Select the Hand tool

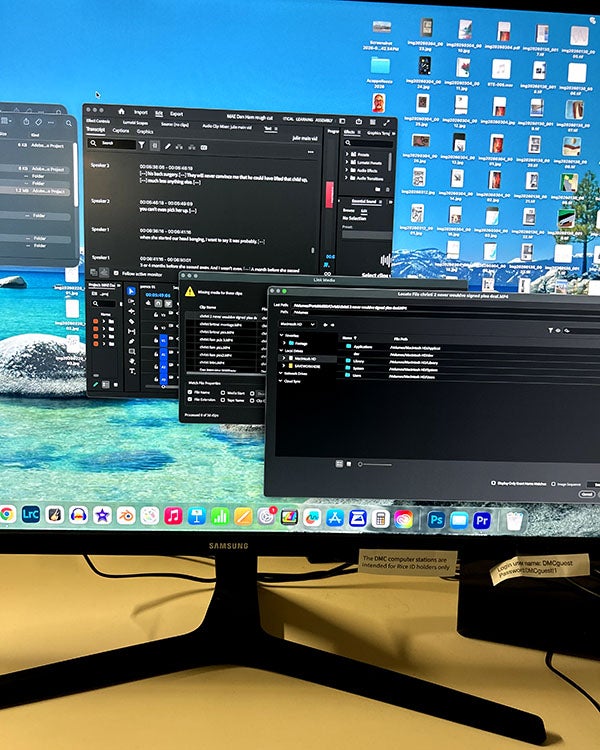point(132,362)
